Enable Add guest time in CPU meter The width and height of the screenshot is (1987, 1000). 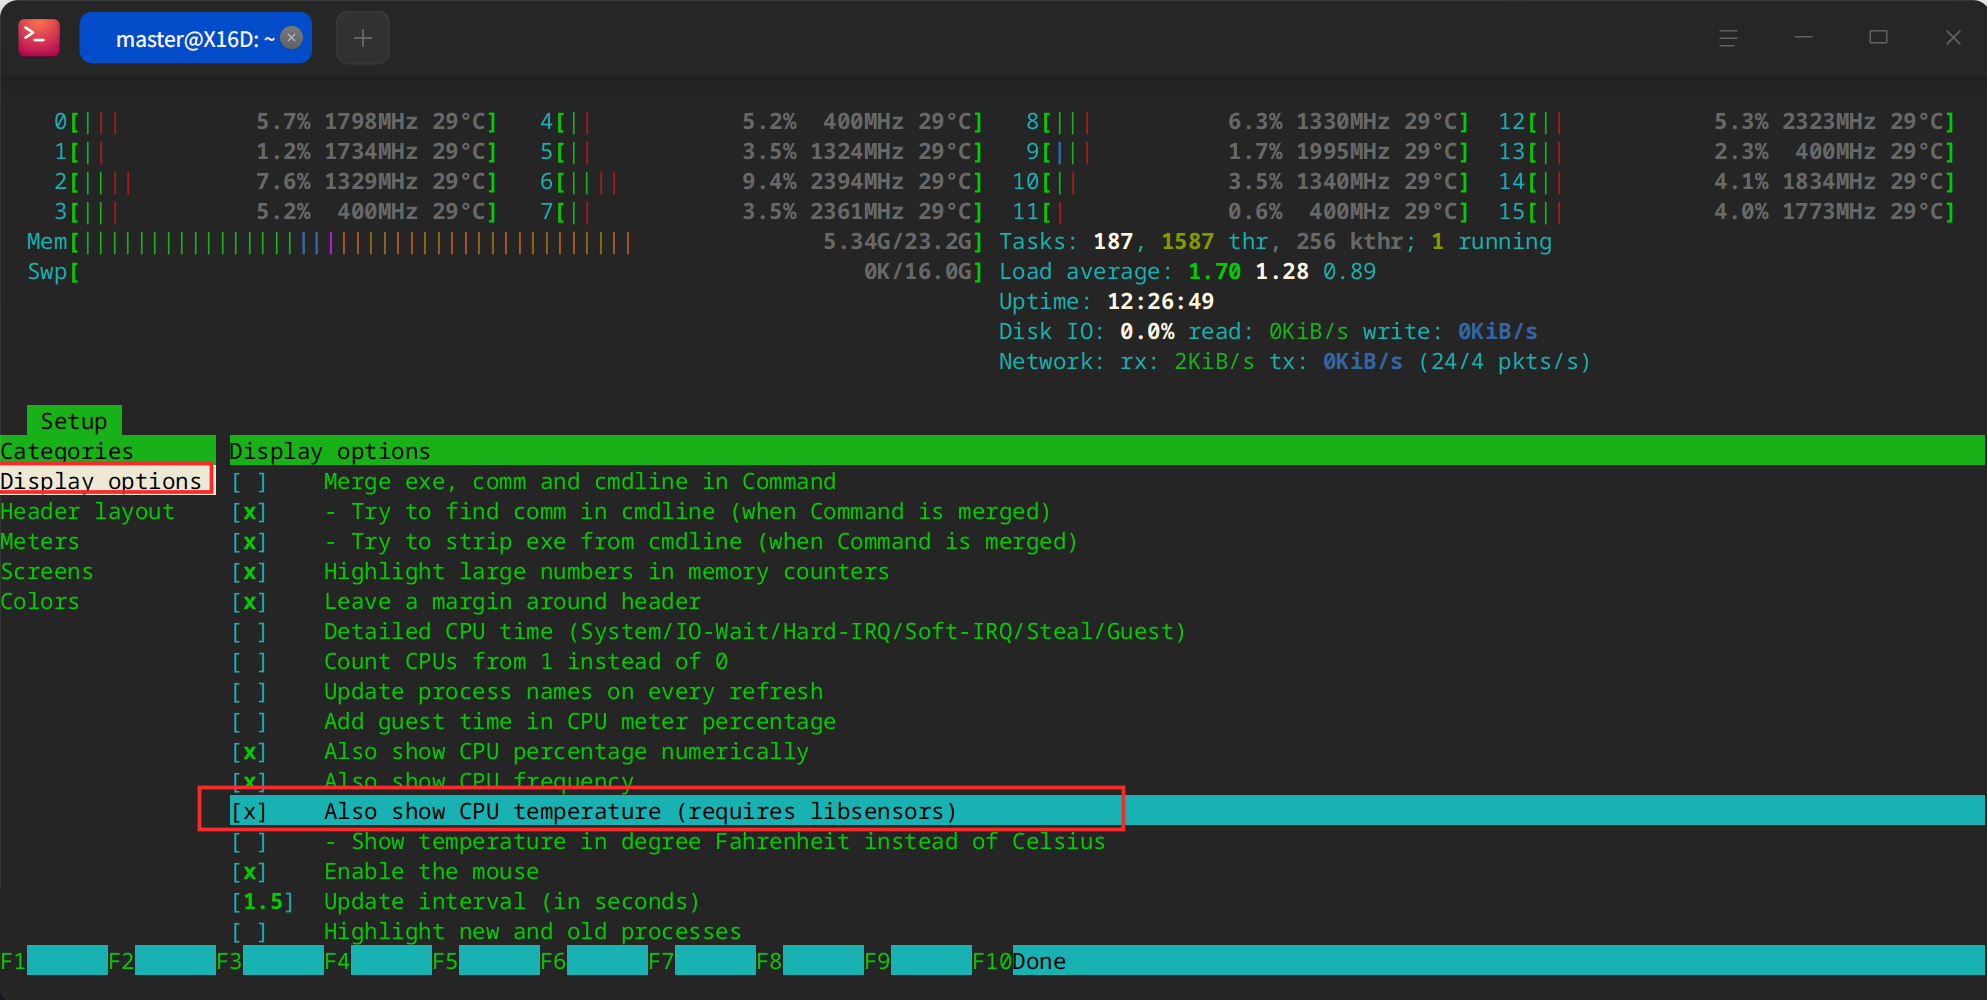[249, 722]
